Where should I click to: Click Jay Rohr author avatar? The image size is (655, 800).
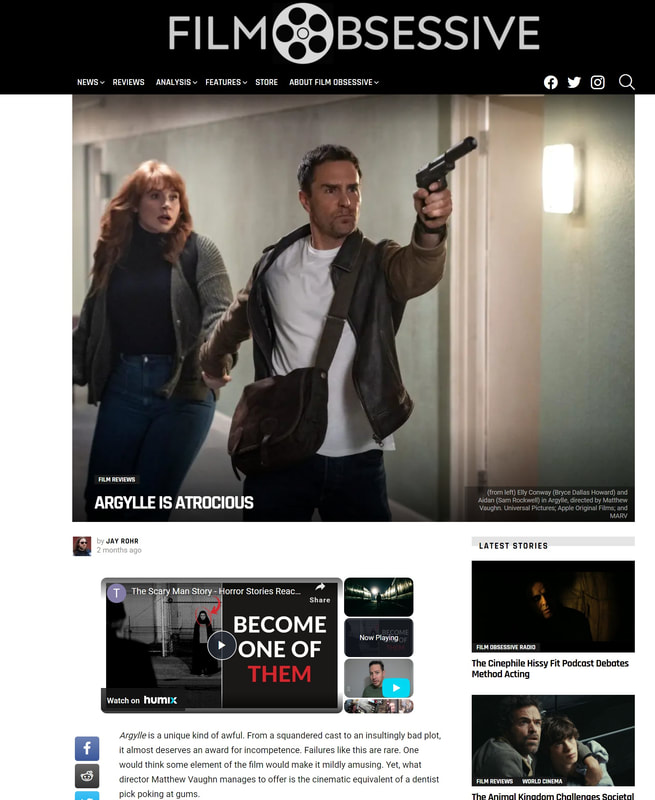tap(82, 546)
